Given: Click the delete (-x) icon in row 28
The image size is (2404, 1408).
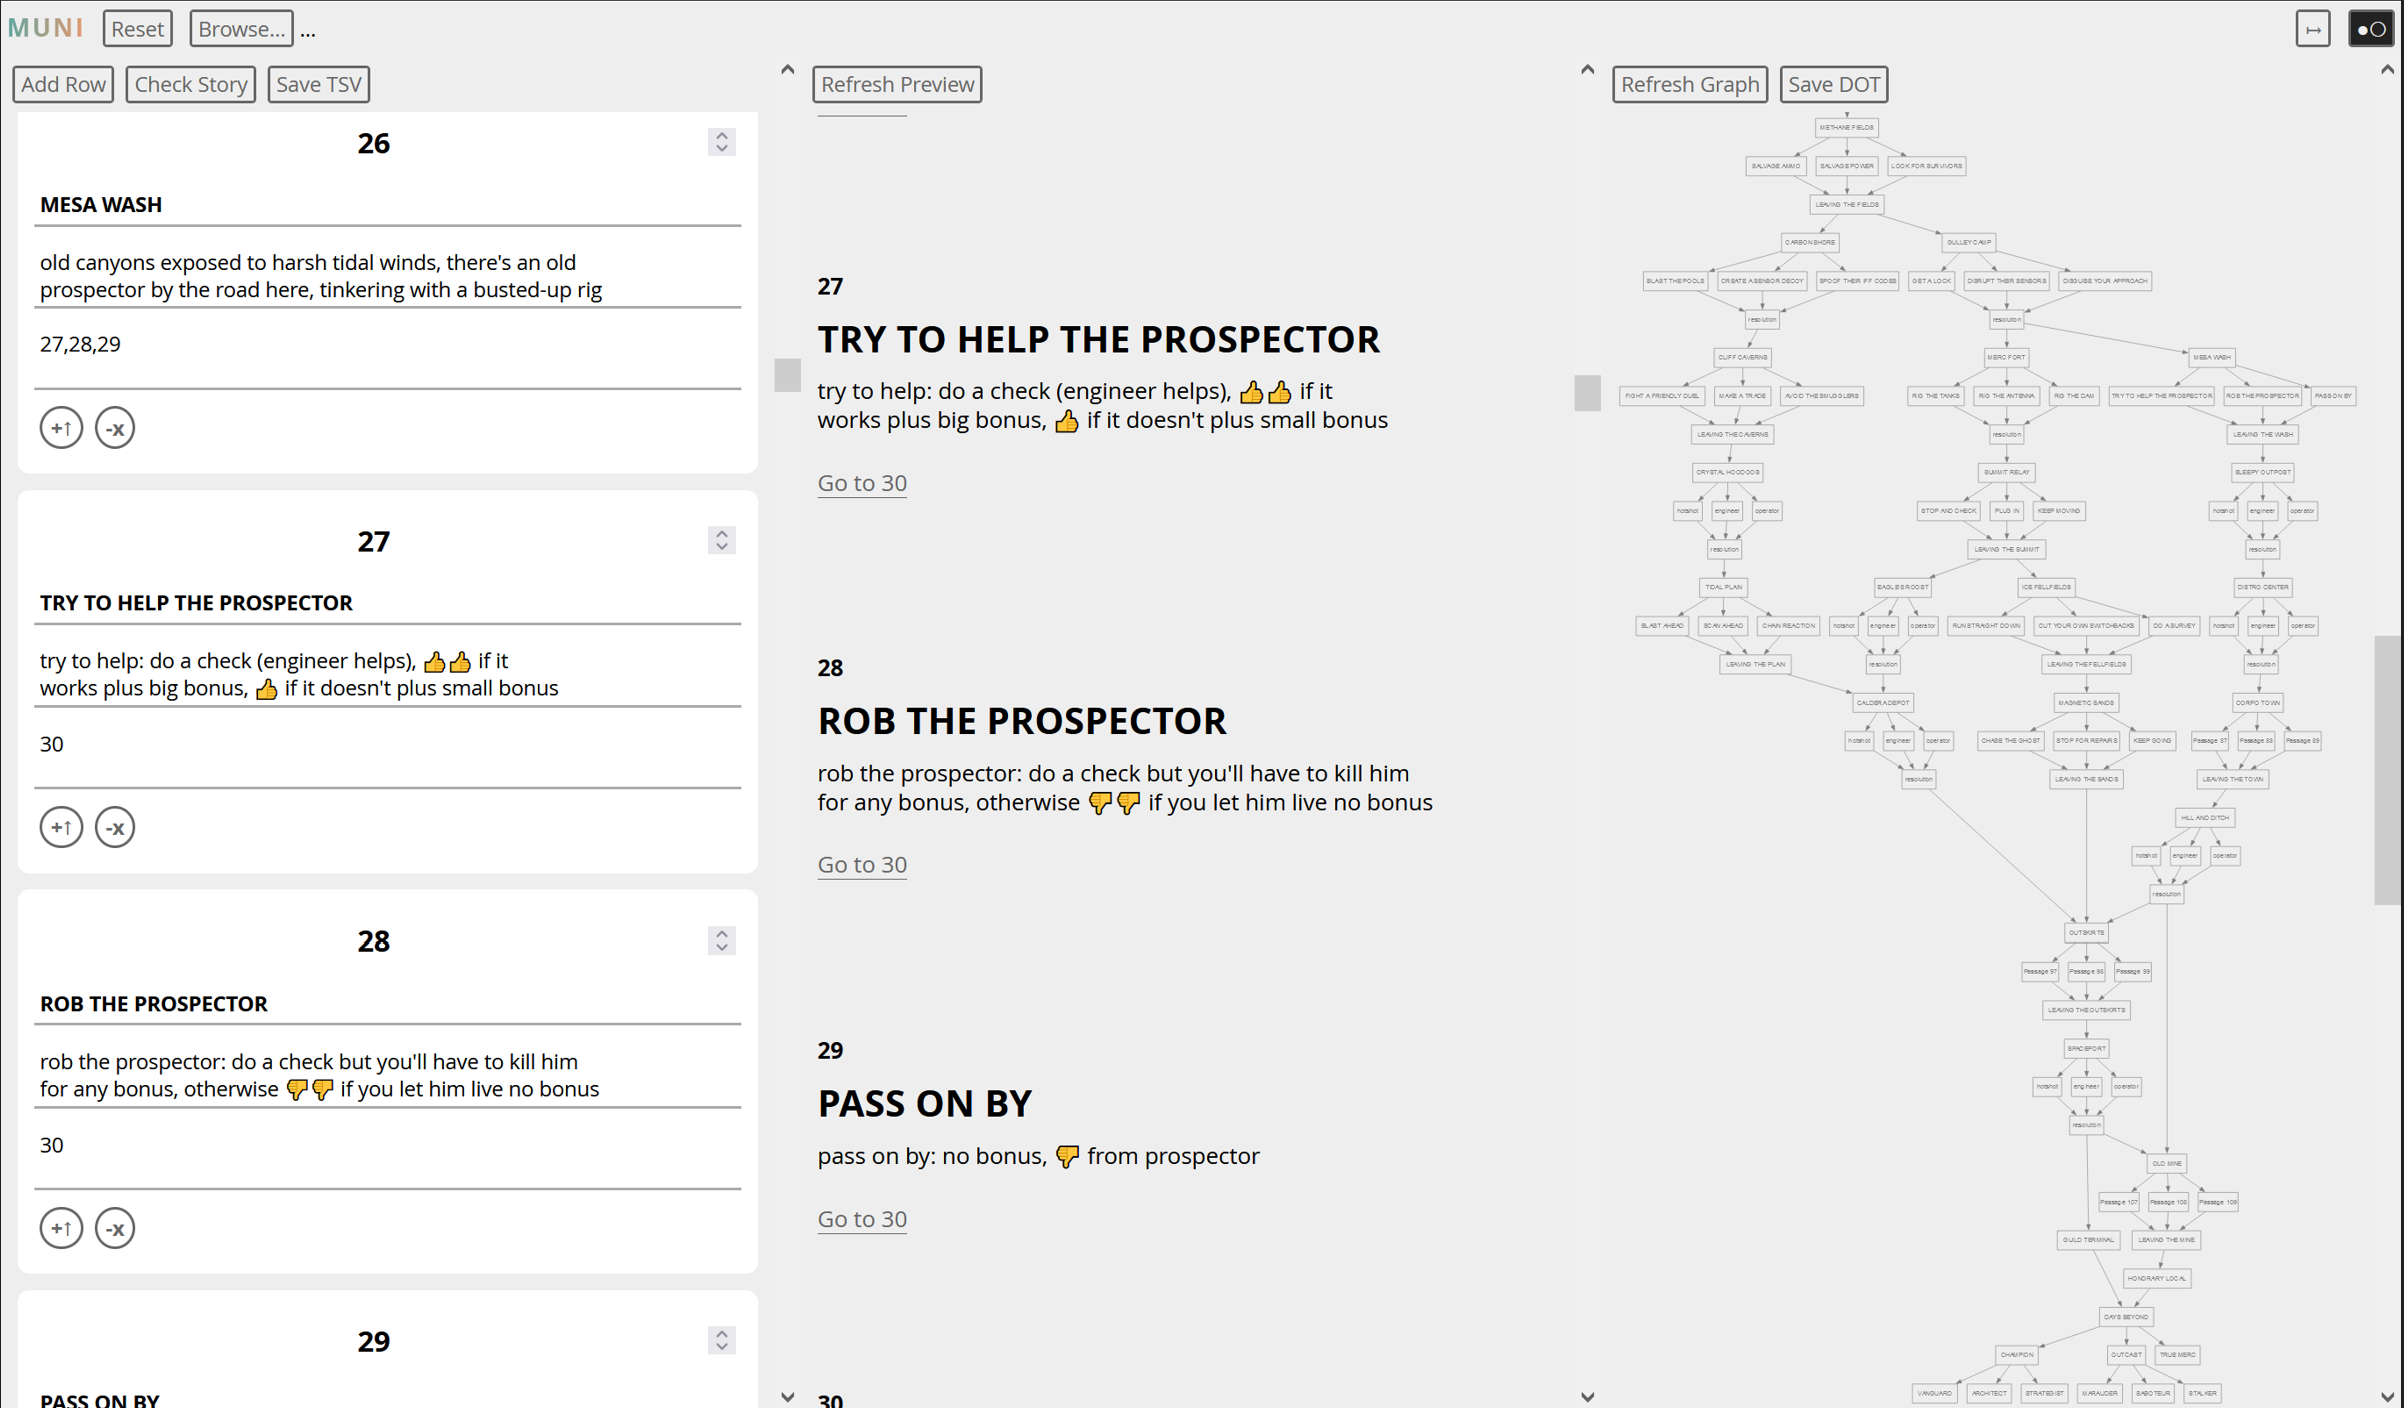Looking at the screenshot, I should click(115, 1228).
